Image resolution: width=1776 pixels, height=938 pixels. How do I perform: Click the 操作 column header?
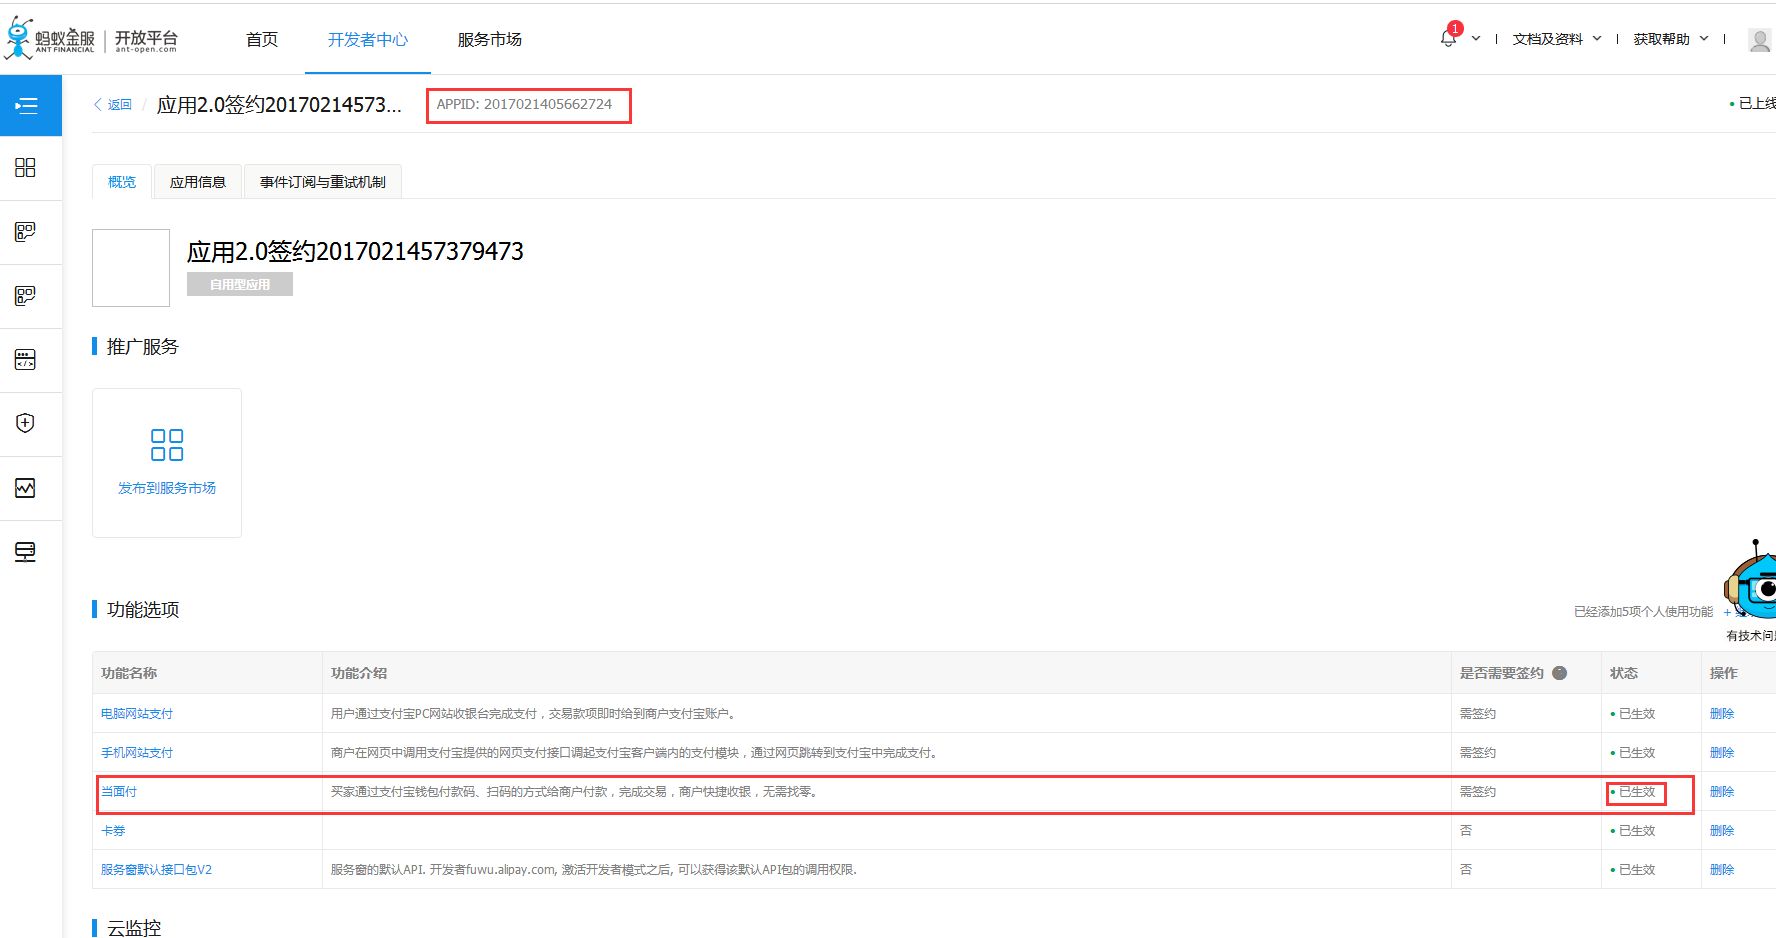coord(1724,673)
